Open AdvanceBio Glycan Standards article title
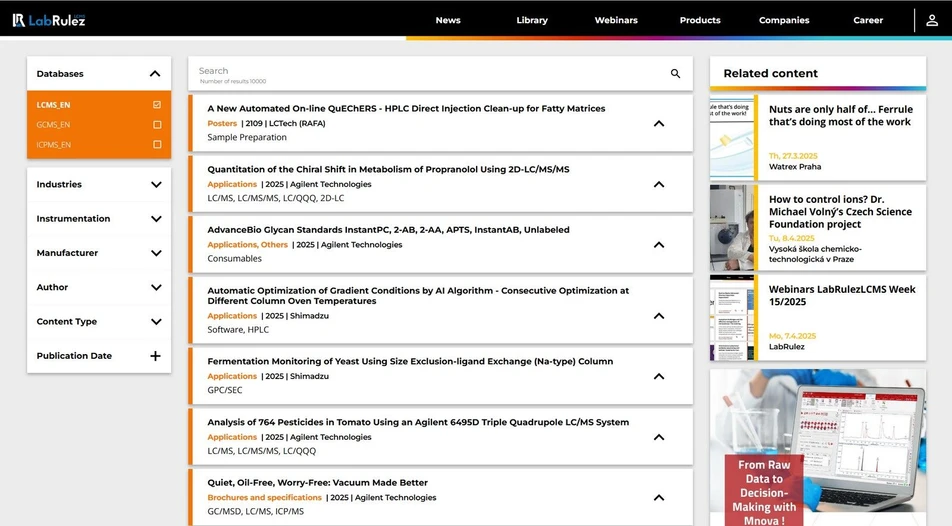This screenshot has height=526, width=952. pos(388,230)
